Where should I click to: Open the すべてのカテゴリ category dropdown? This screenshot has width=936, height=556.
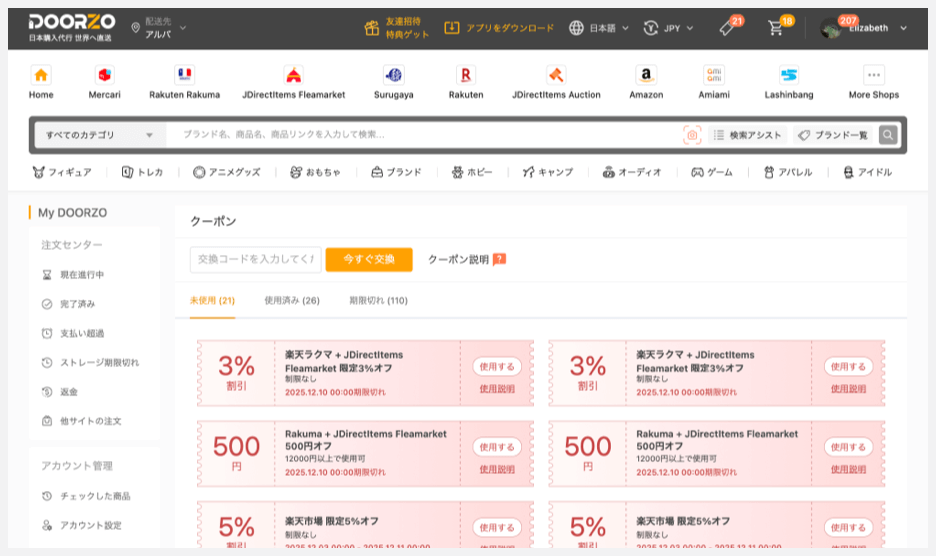(100, 135)
